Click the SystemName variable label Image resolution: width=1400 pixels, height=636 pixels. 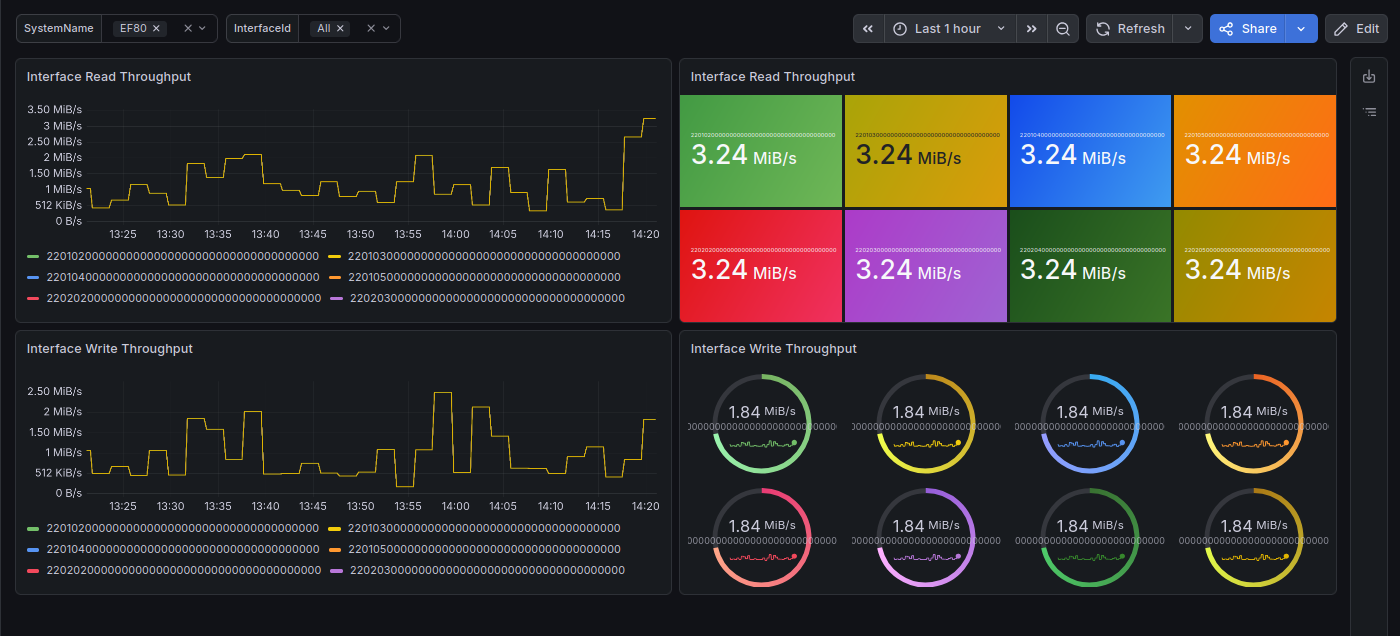pyautogui.click(x=58, y=29)
